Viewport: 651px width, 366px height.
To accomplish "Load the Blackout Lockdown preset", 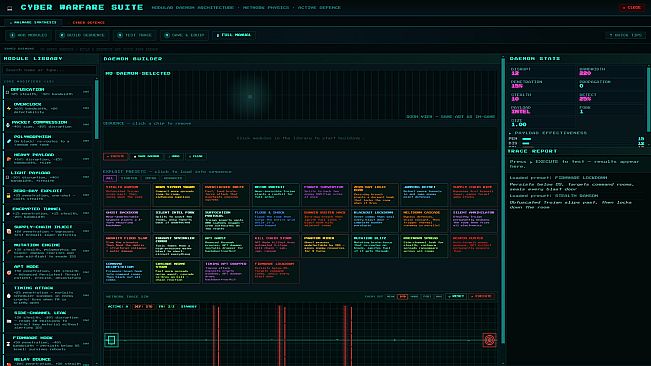I will pos(374,220).
